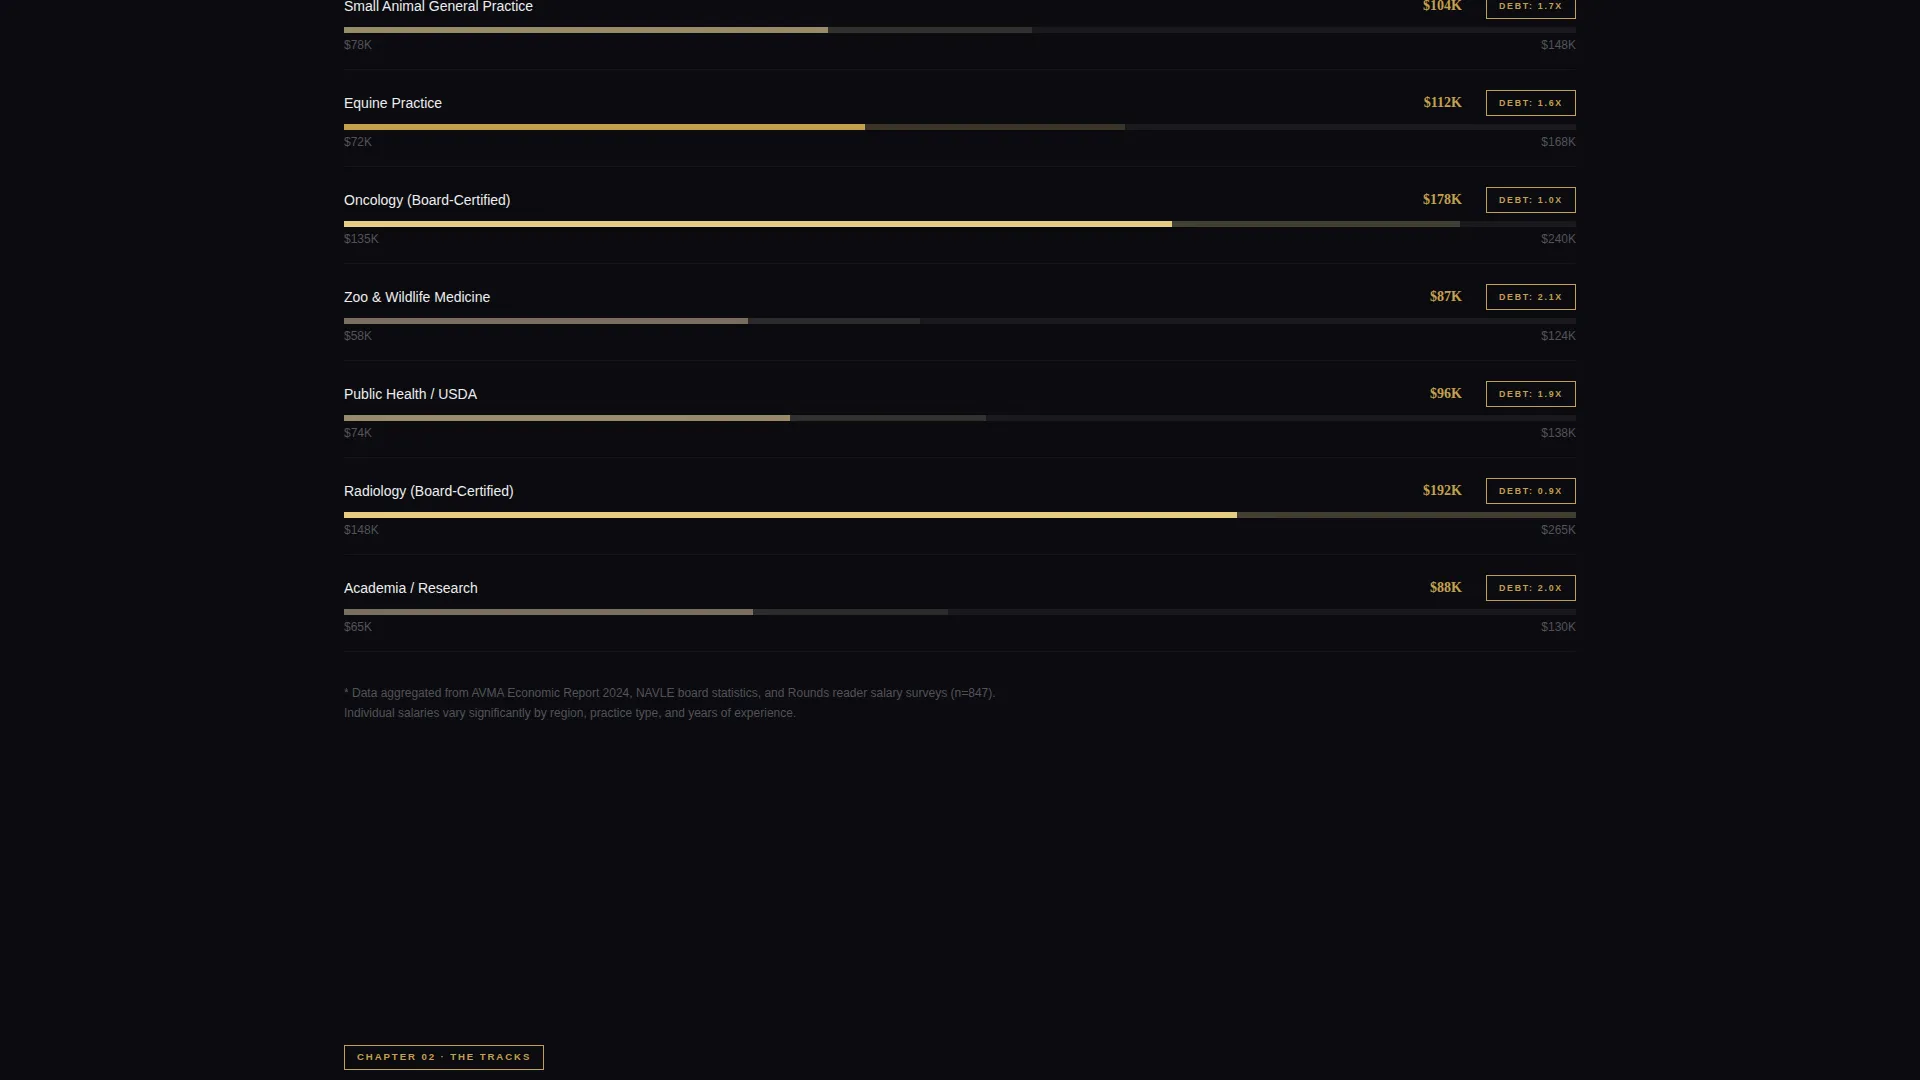Select the Oncology (Board-Certified) row title
Screen dimensions: 1920x1080
point(427,200)
